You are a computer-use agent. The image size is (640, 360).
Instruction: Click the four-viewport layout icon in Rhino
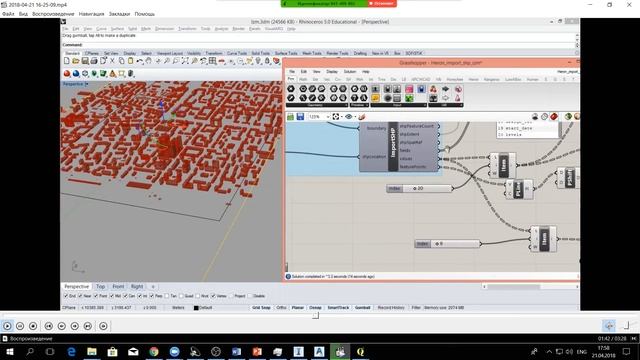(212, 61)
